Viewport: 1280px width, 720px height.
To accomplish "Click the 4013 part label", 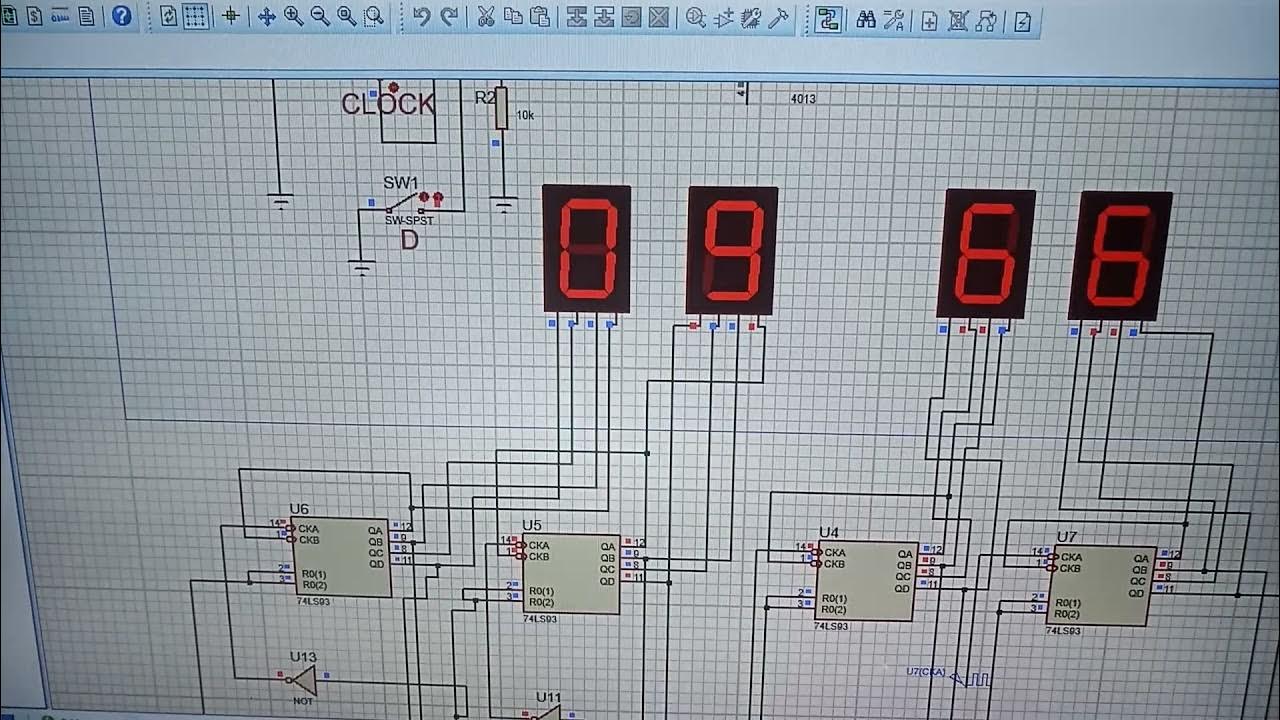I will [x=803, y=99].
